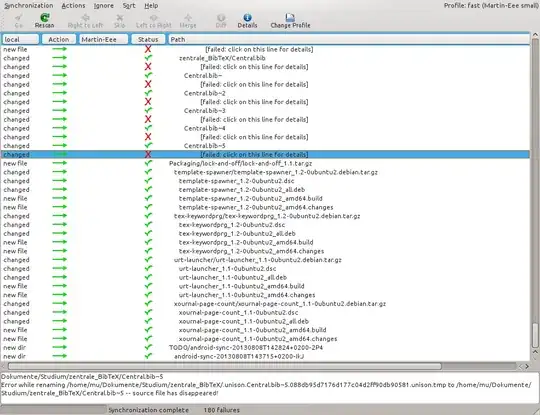Open the Sort menu
This screenshot has height=415, width=540.
129,6
